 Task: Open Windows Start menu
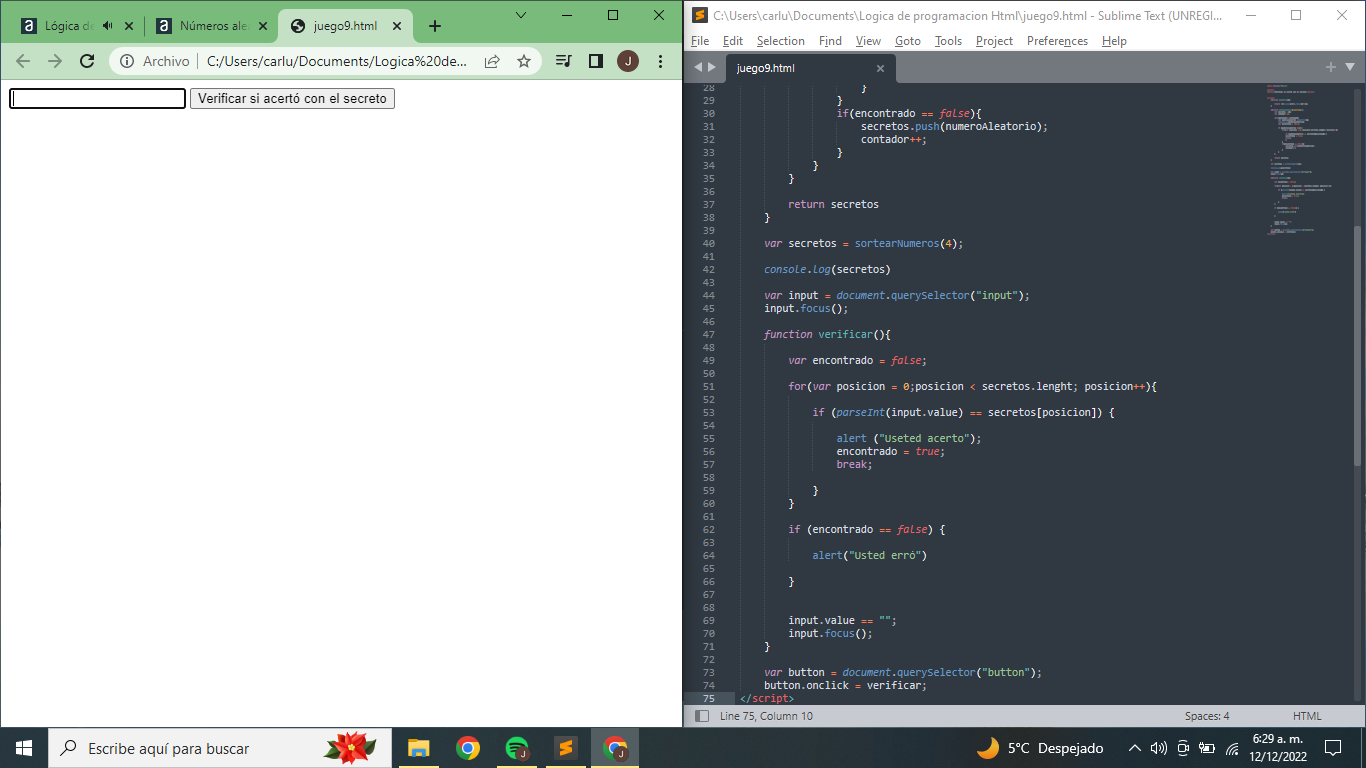point(24,748)
